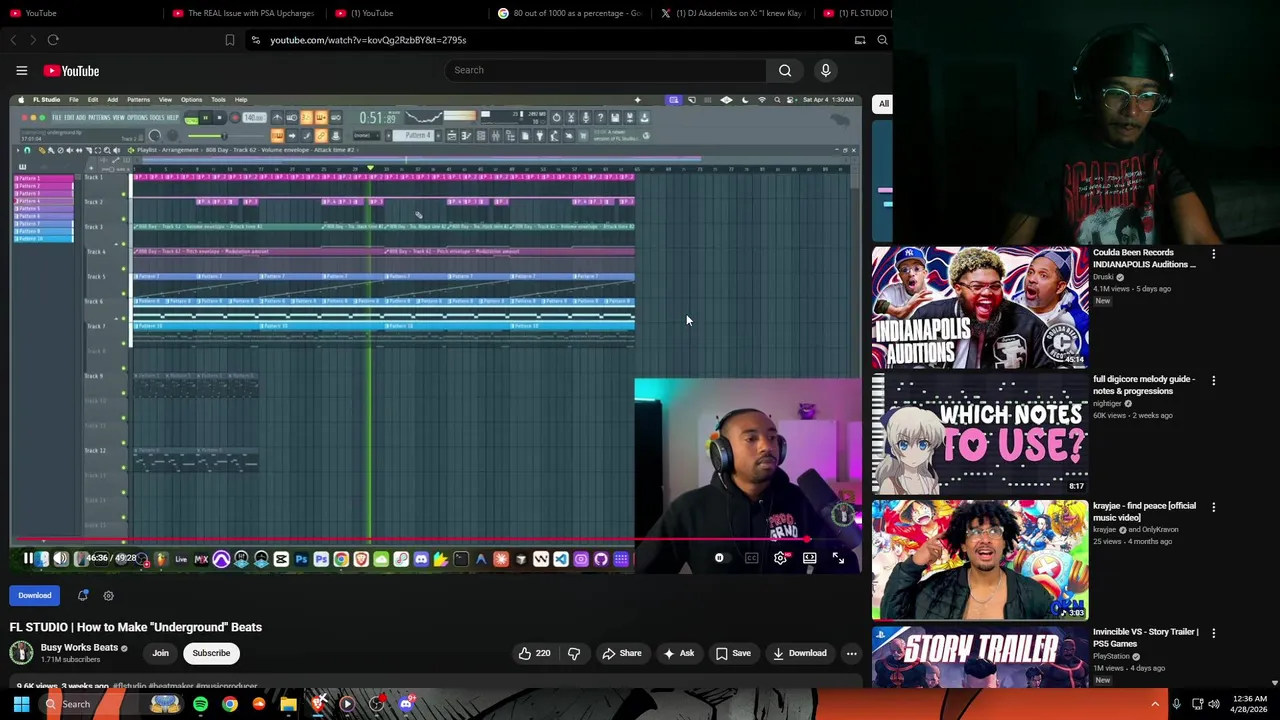Switch player to theater mode
Viewport: 1280px width, 720px height.
[x=809, y=558]
